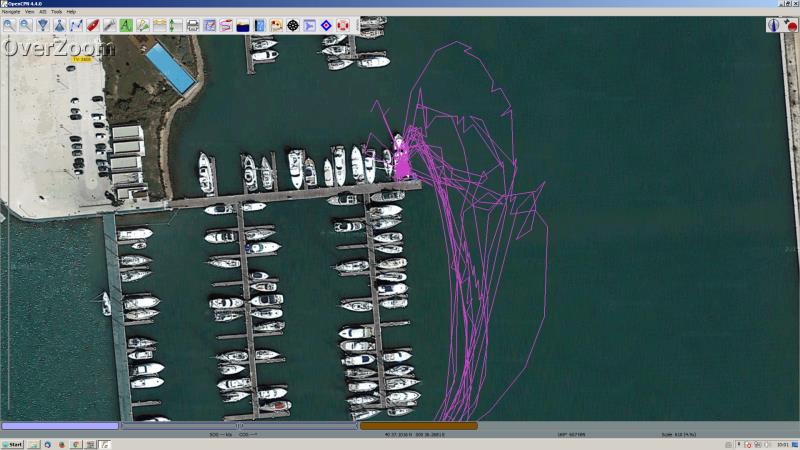Click the red GPS status indicator
The width and height of the screenshot is (800, 450).
790,25
